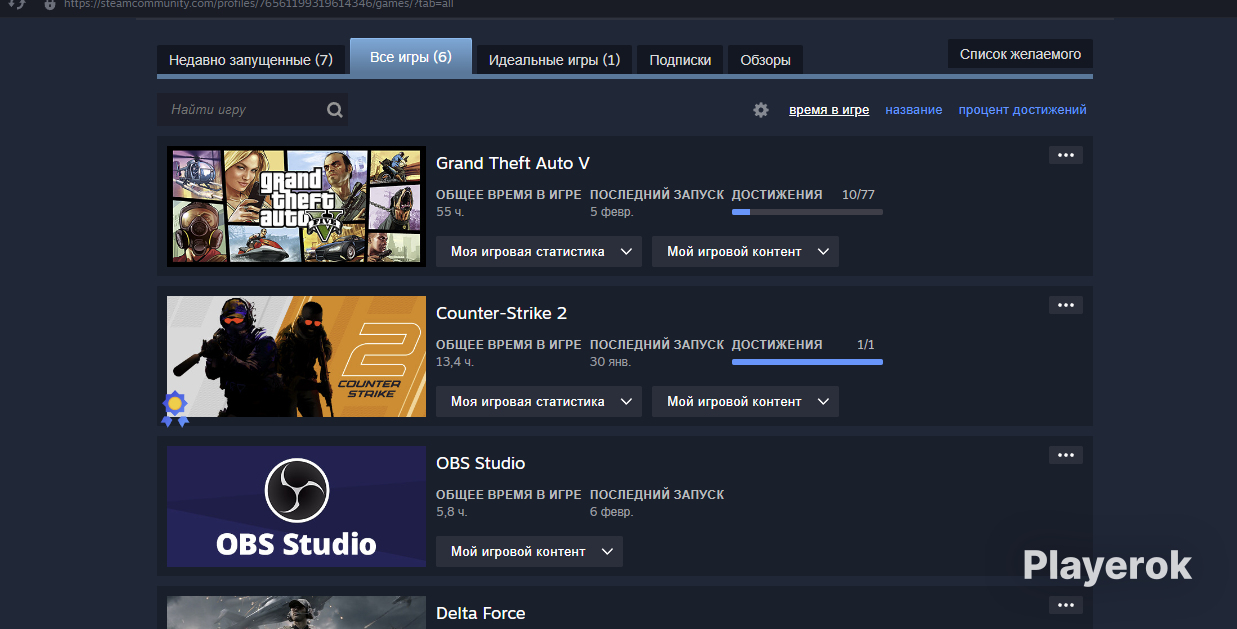Image resolution: width=1237 pixels, height=629 pixels.
Task: Expand 'Мой игровой контент' for OBS Studio
Action: coord(529,552)
